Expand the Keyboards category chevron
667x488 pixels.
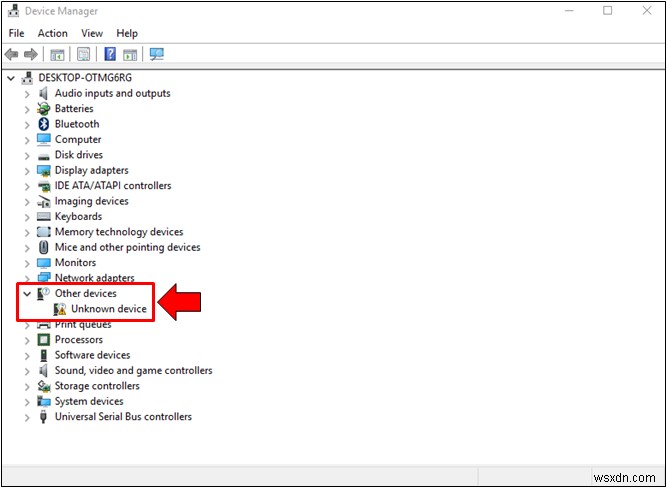(27, 217)
